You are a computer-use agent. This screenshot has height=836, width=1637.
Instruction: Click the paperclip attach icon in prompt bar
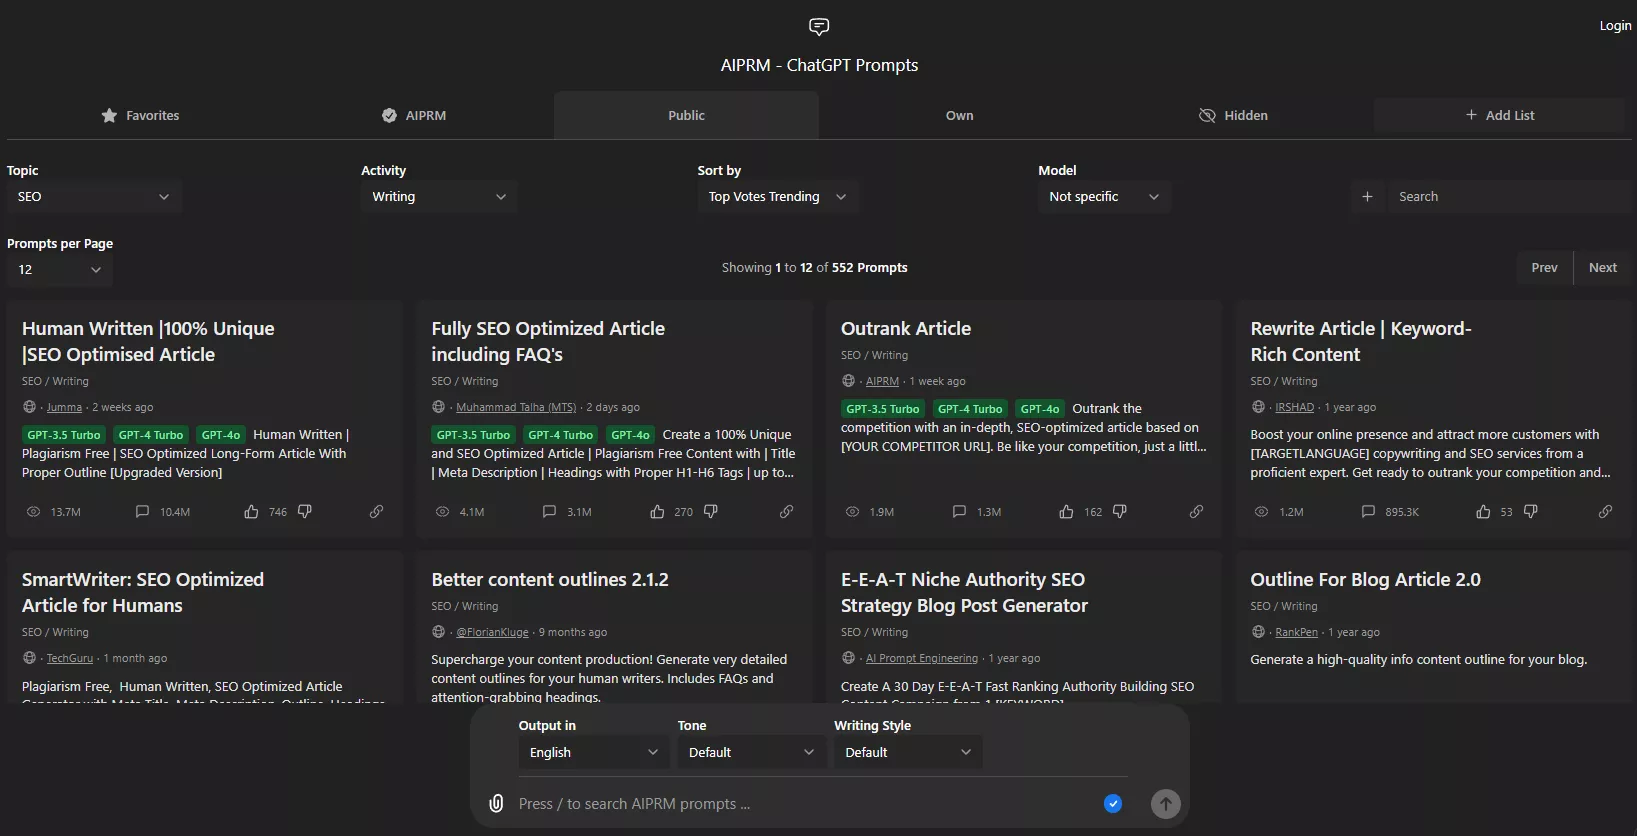pyautogui.click(x=496, y=803)
